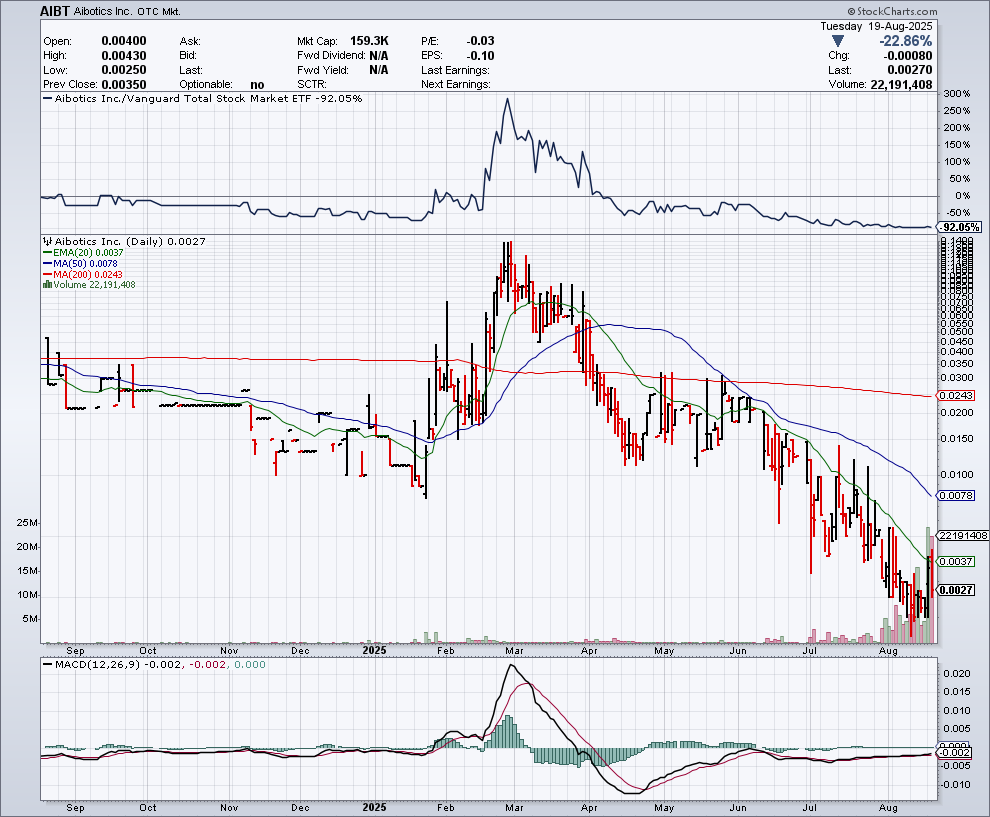This screenshot has height=817, width=990.
Task: Click the Fwd Yield N/A value
Action: [x=379, y=70]
